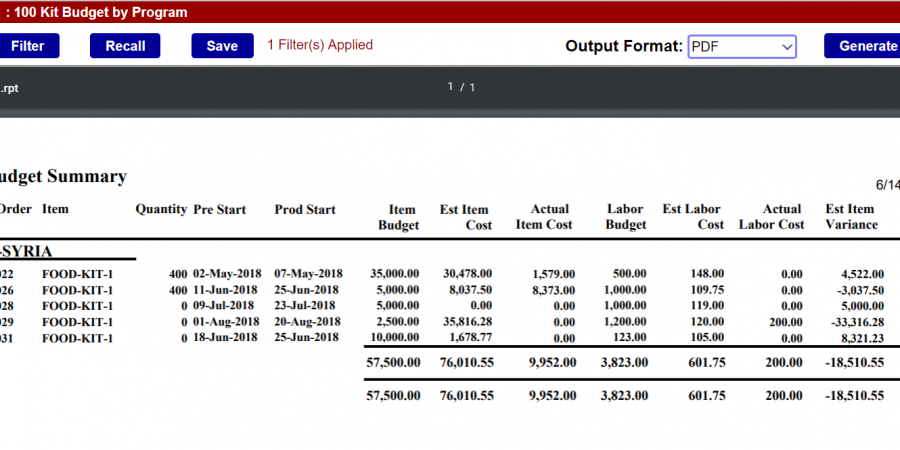The width and height of the screenshot is (900, 450).
Task: Click actual item cost 1,579.00
Action: 554,274
